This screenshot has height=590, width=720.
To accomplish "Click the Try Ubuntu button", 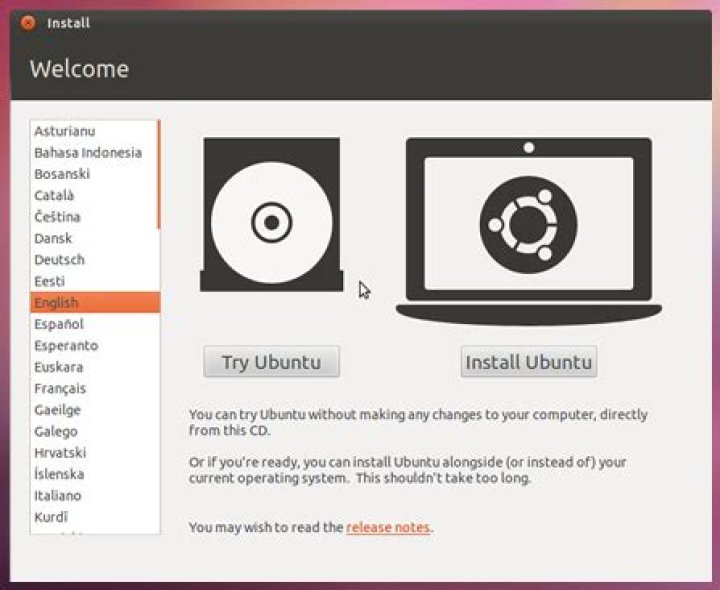I will click(x=271, y=362).
